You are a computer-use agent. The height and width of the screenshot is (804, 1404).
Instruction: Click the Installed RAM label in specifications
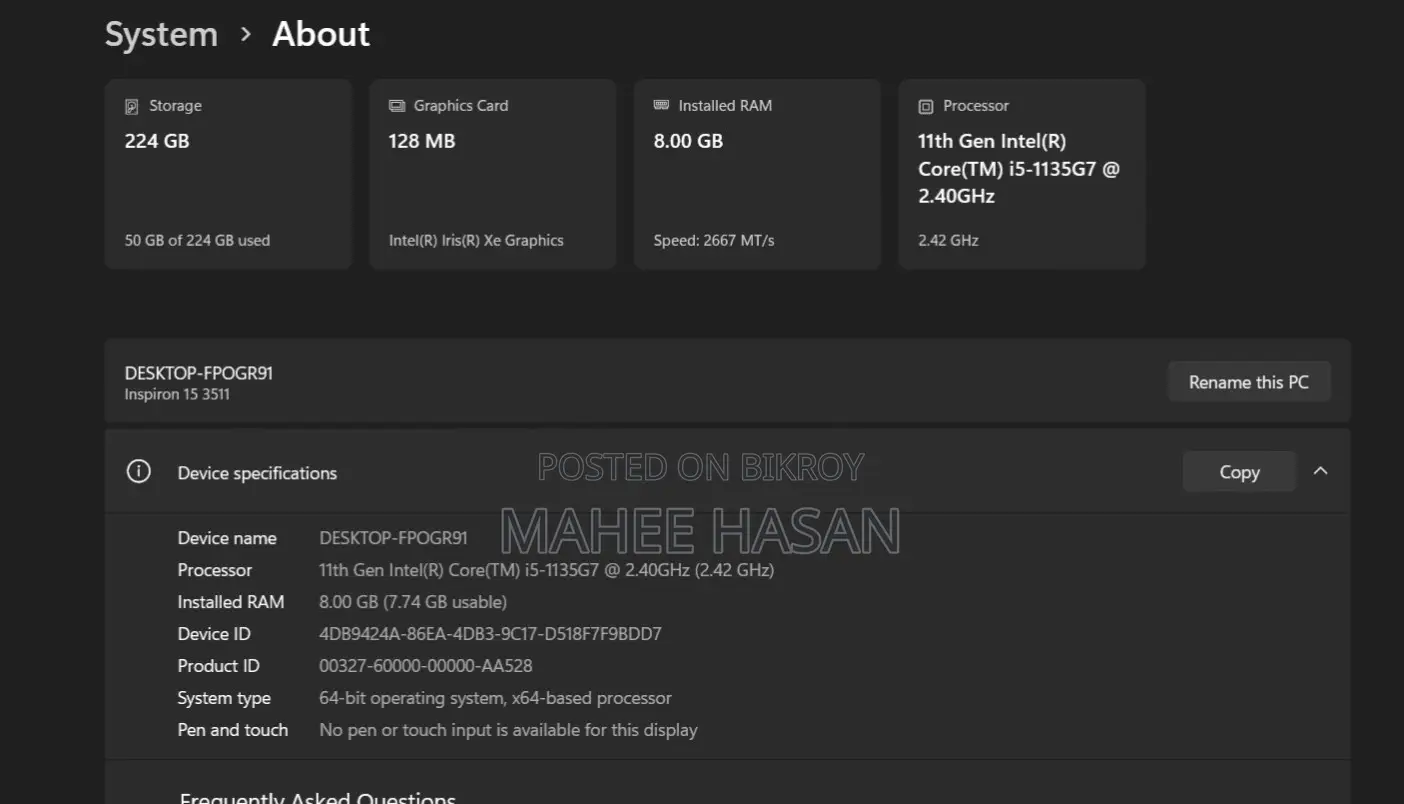(x=231, y=602)
